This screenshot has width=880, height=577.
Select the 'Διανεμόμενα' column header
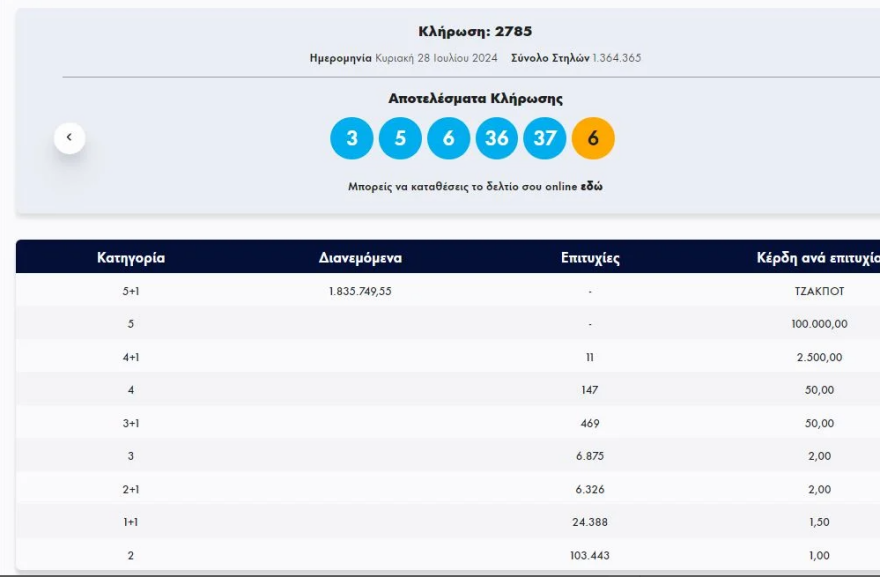pos(360,258)
